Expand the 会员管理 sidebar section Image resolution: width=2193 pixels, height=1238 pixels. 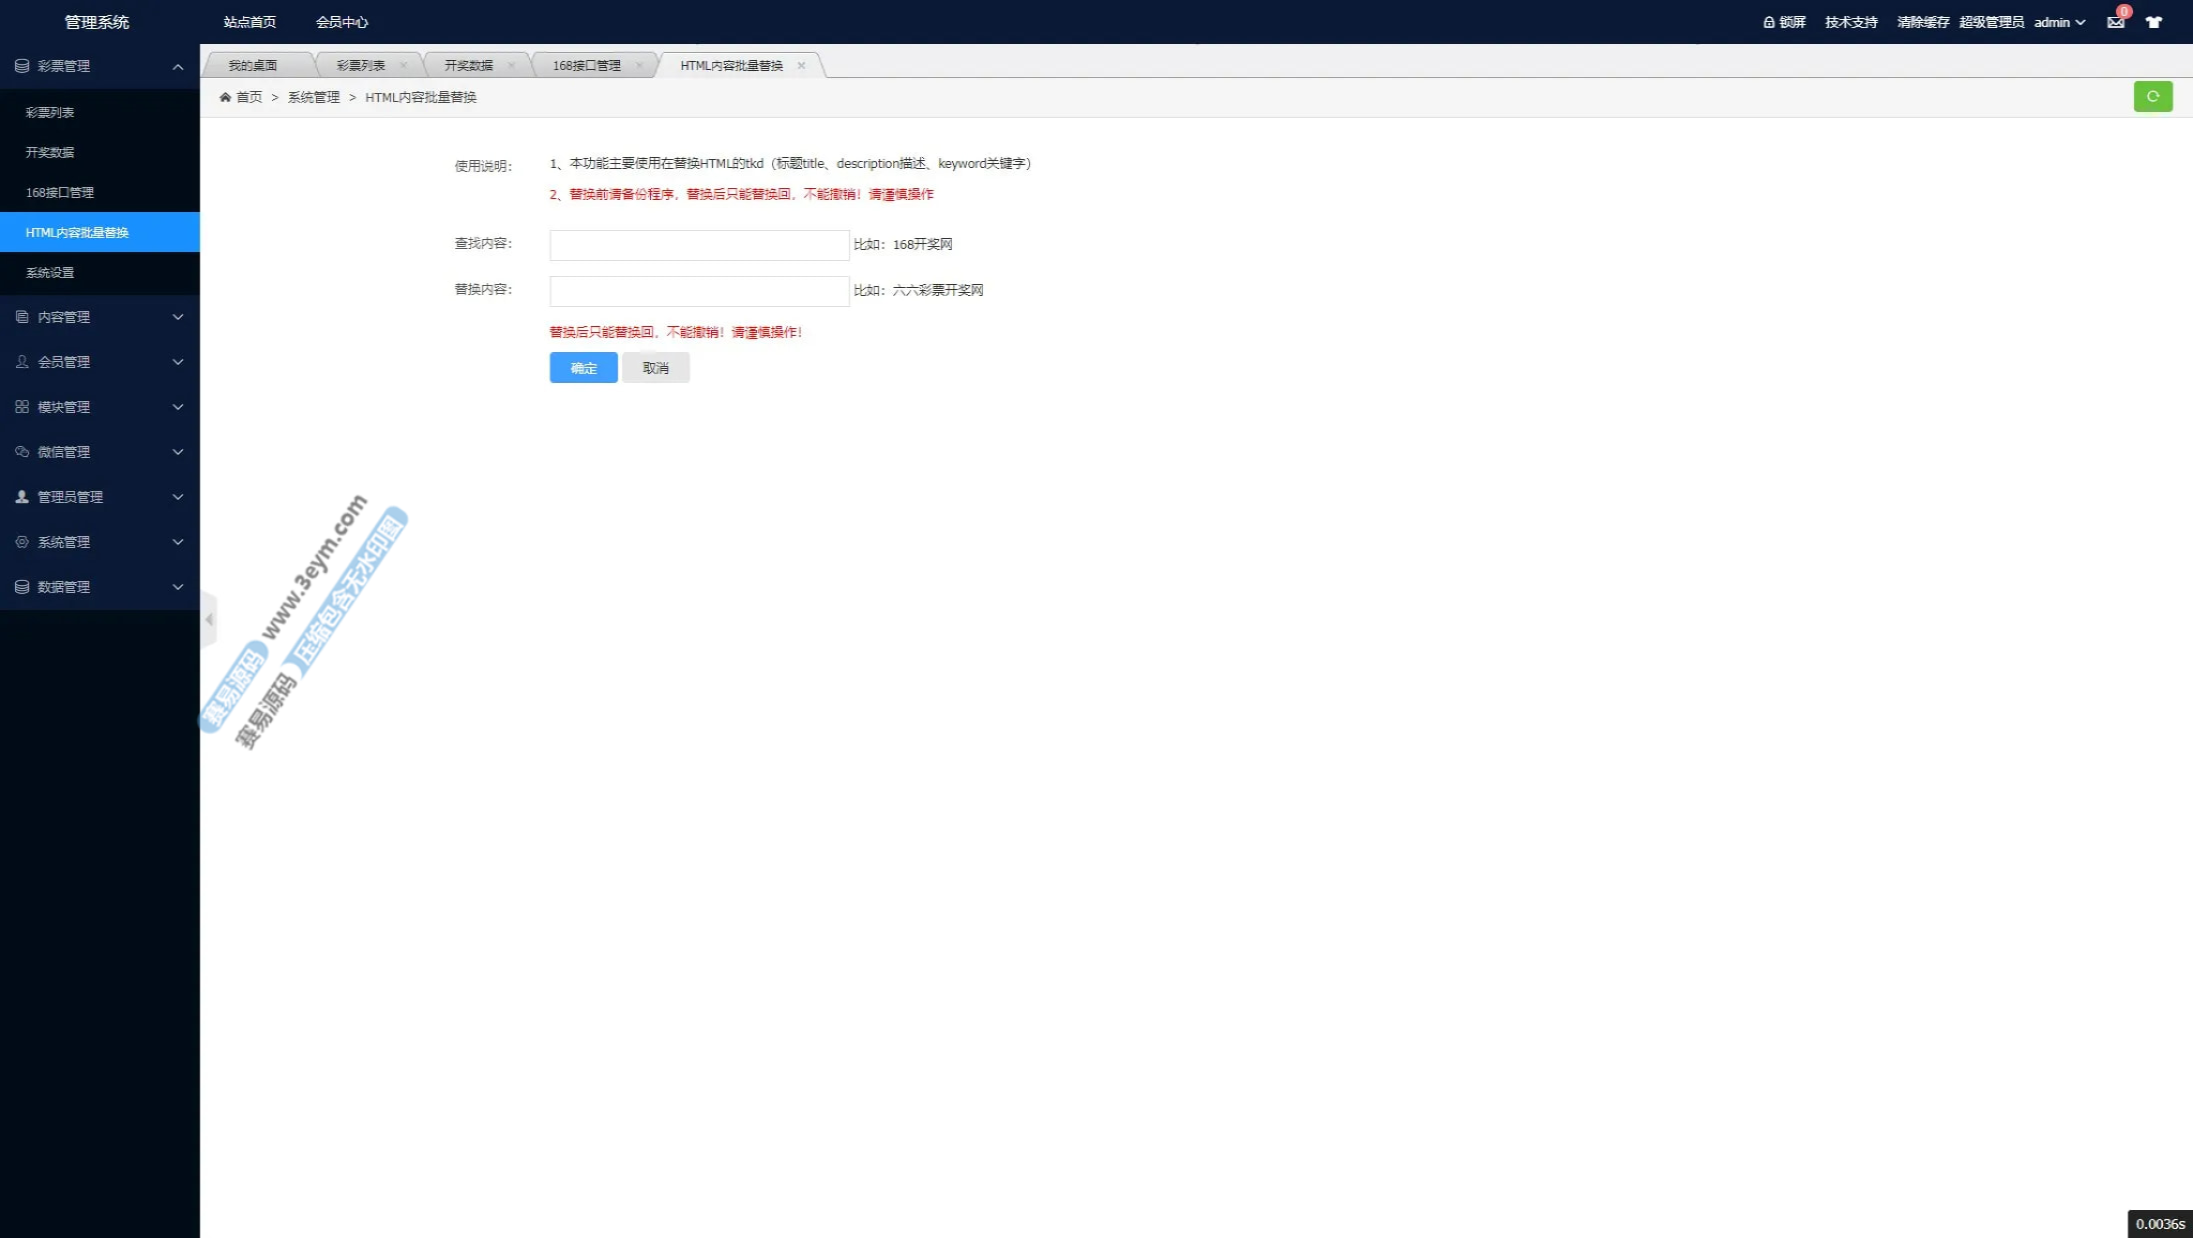pyautogui.click(x=99, y=362)
